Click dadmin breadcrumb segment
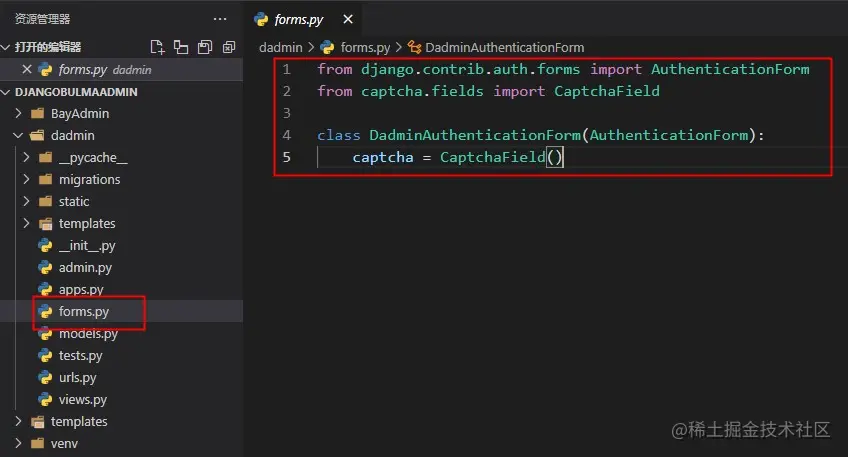The image size is (848, 457). point(280,48)
